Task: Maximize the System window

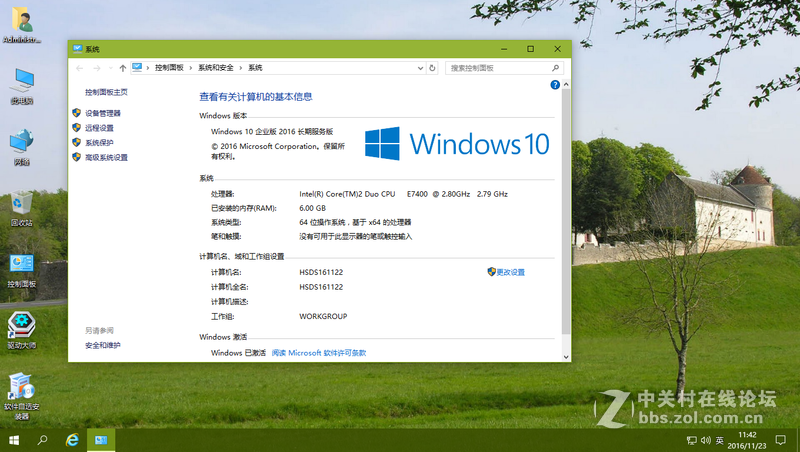Action: (531, 49)
